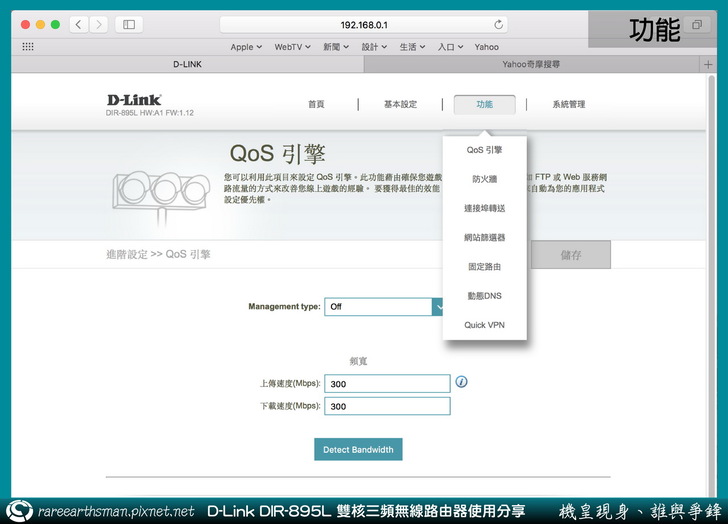Open Quick VPN menu entry
728x524 pixels.
pyautogui.click(x=484, y=325)
